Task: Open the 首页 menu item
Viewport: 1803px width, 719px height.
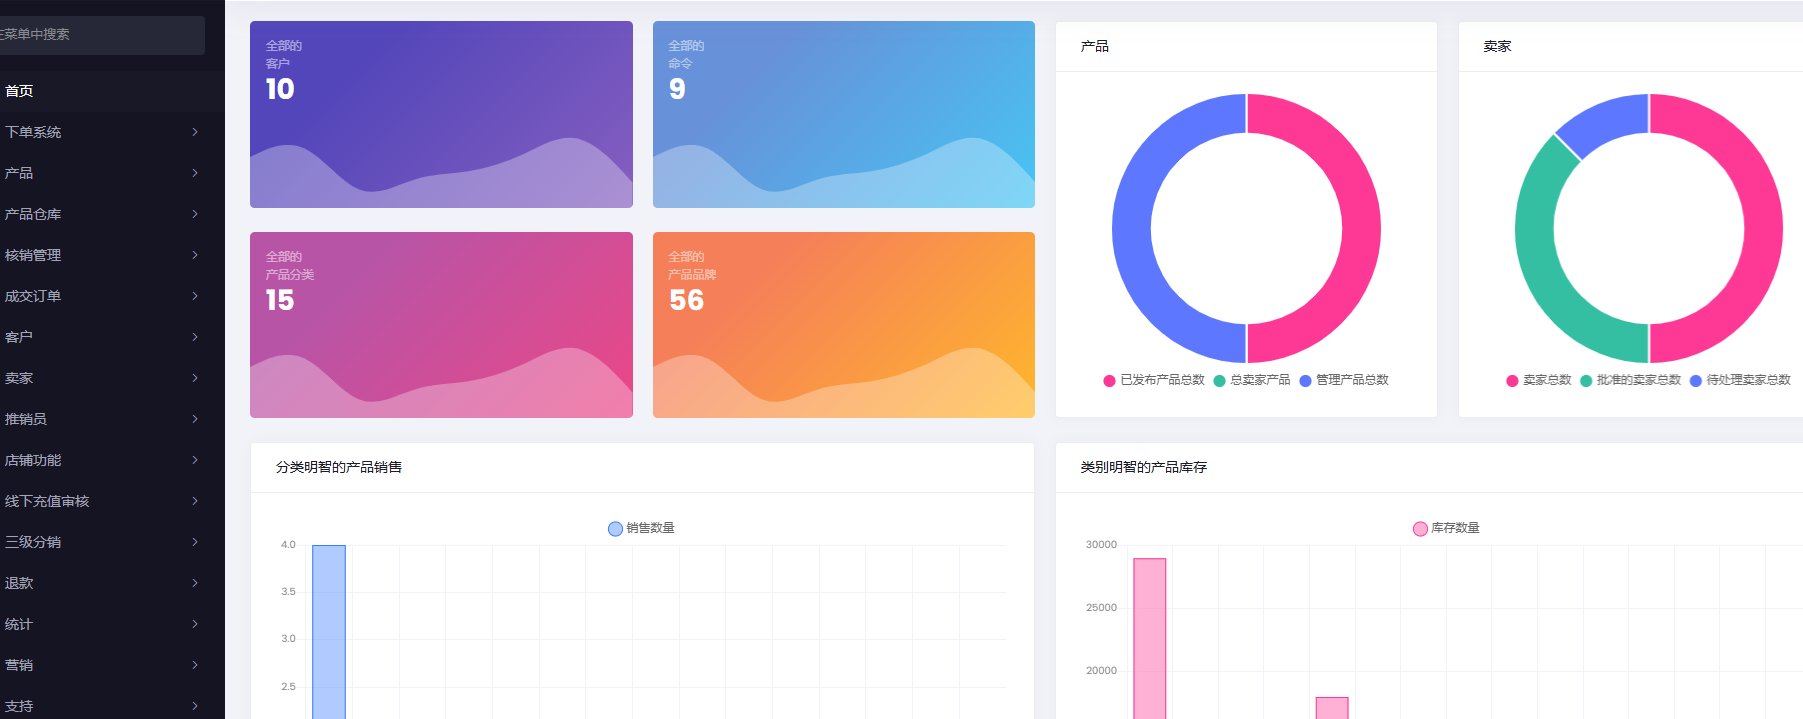Action: [x=19, y=91]
